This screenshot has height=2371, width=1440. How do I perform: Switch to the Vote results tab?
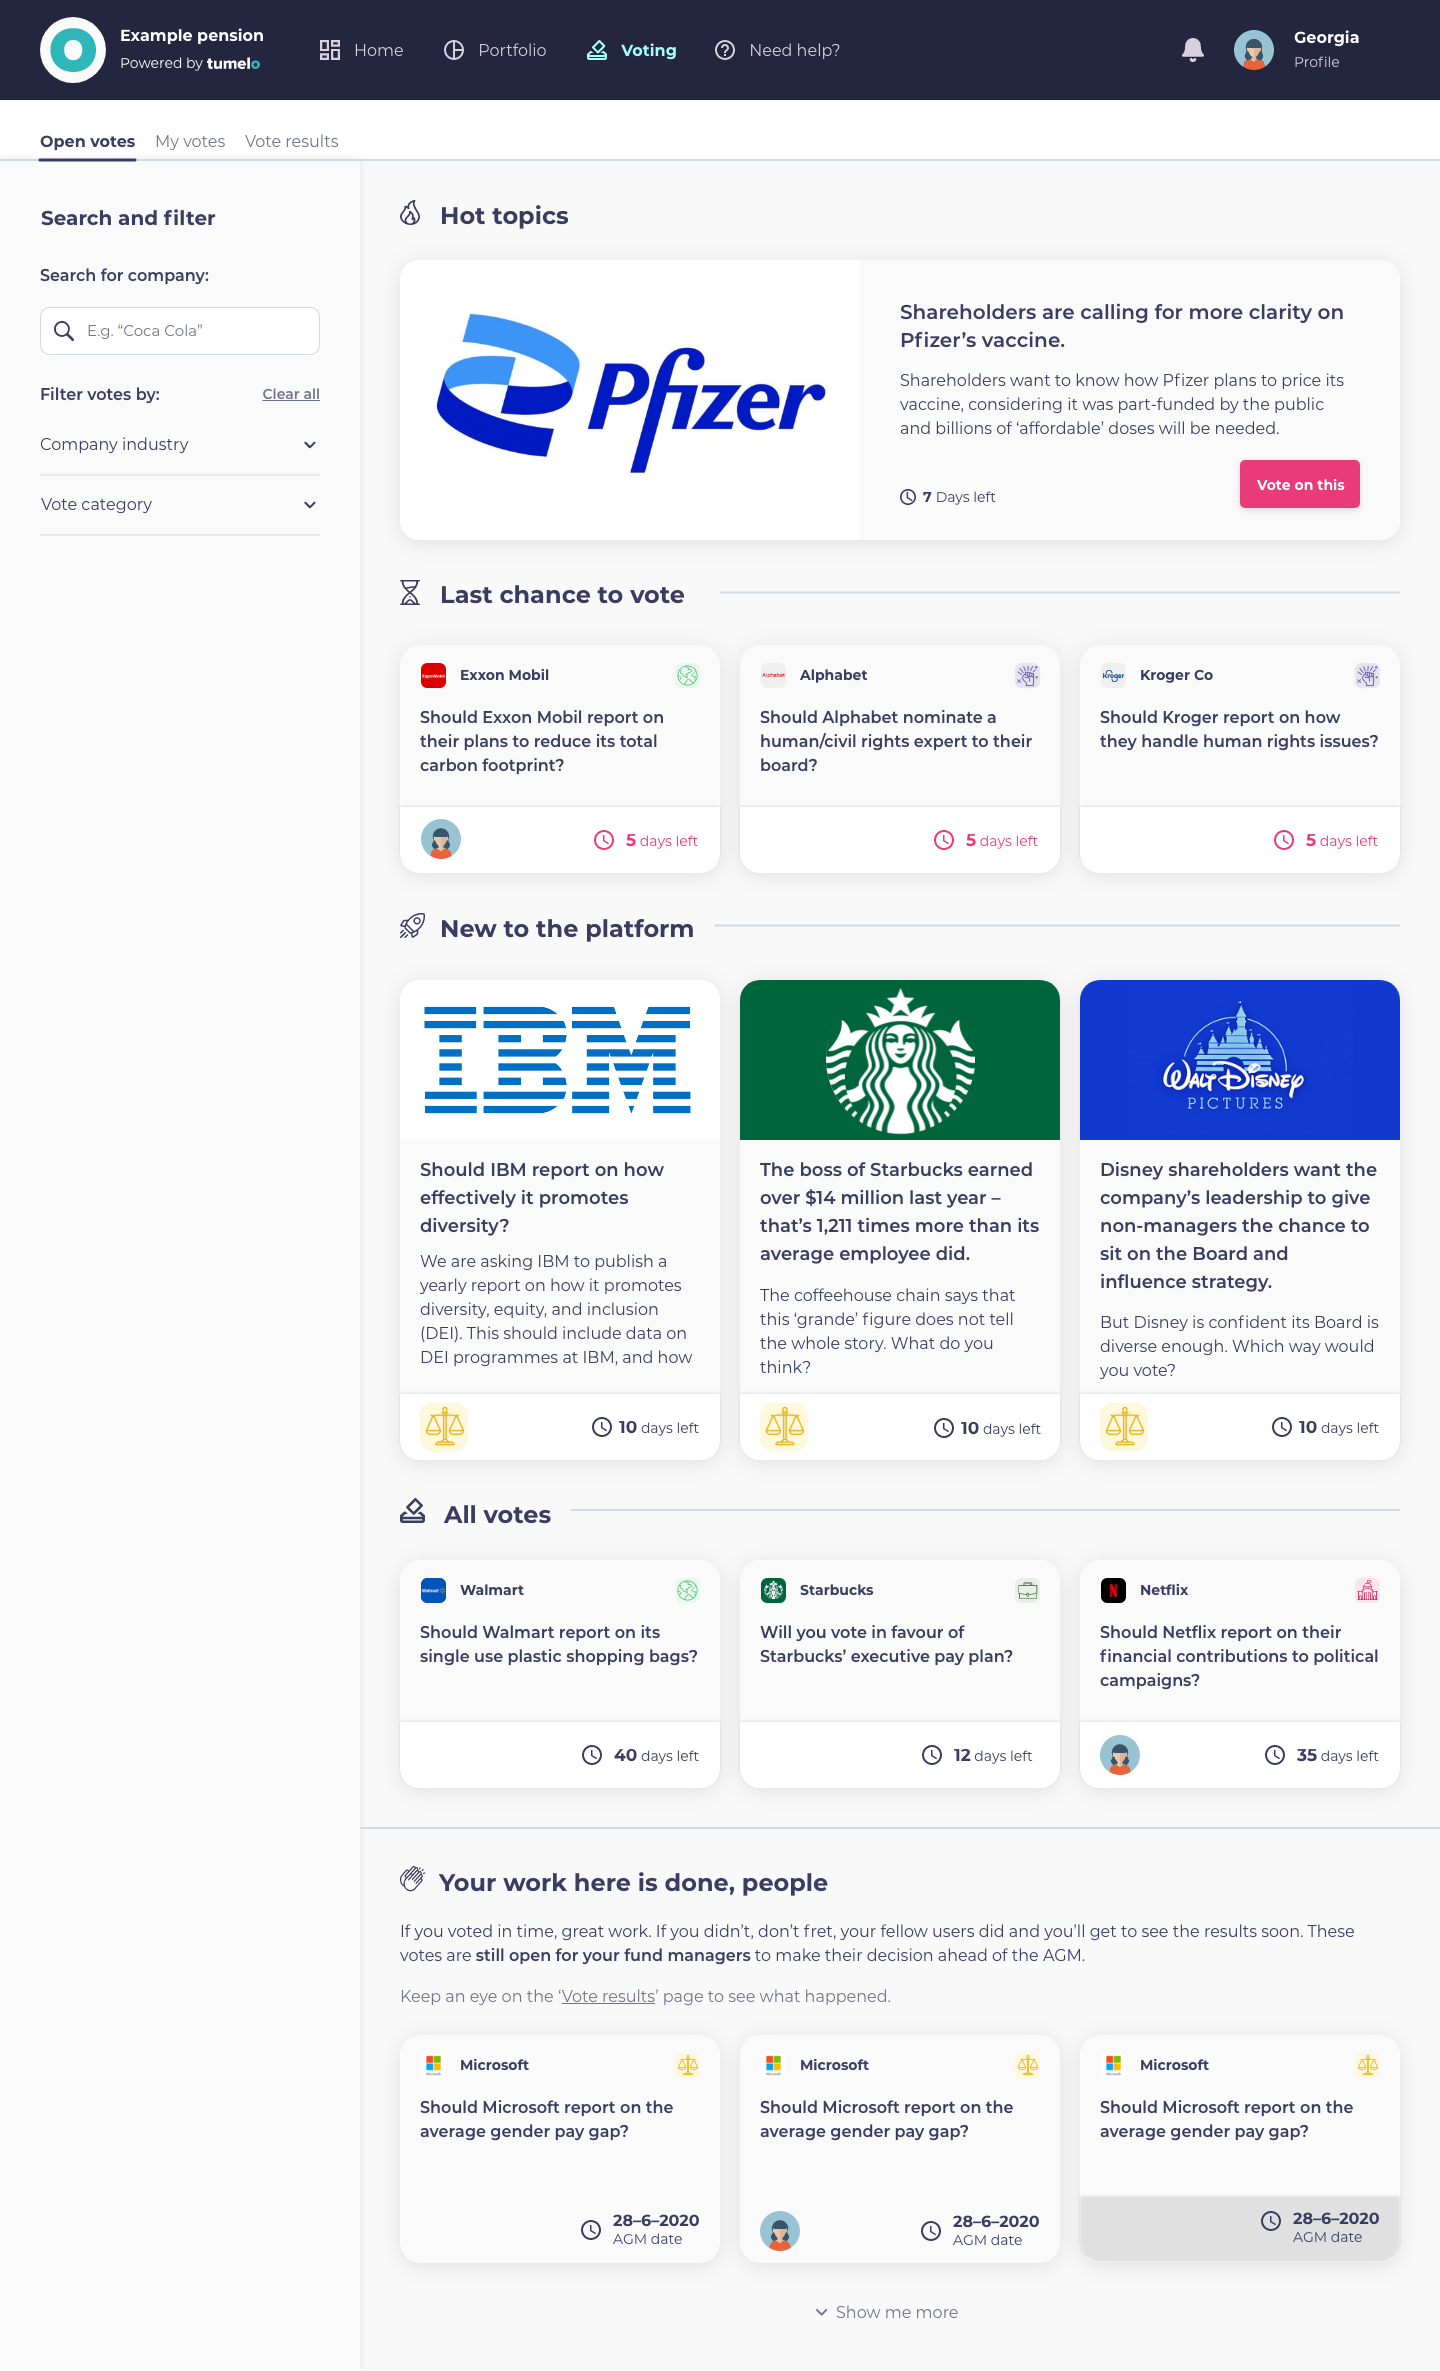292,141
